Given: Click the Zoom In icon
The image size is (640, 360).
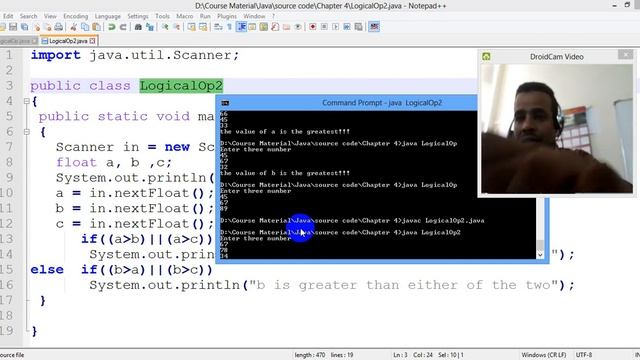Looking at the screenshot, I should pos(165,27).
